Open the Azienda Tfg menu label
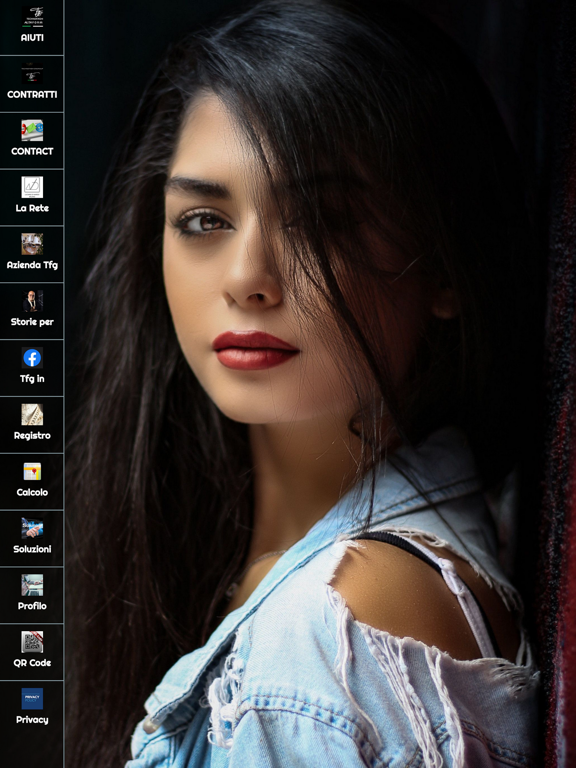The image size is (576, 768). click(x=32, y=265)
